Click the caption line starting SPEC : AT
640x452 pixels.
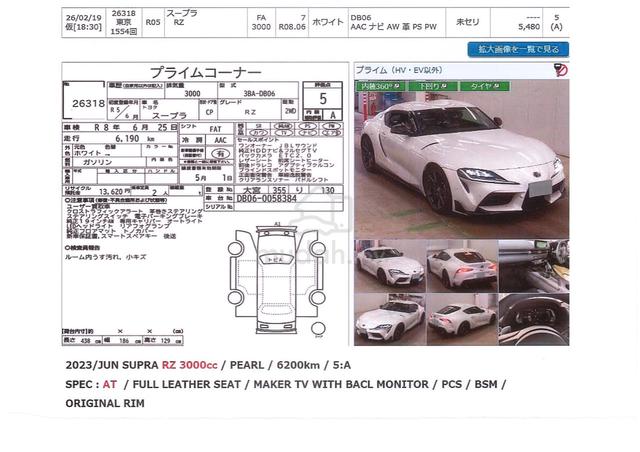[x=286, y=384]
